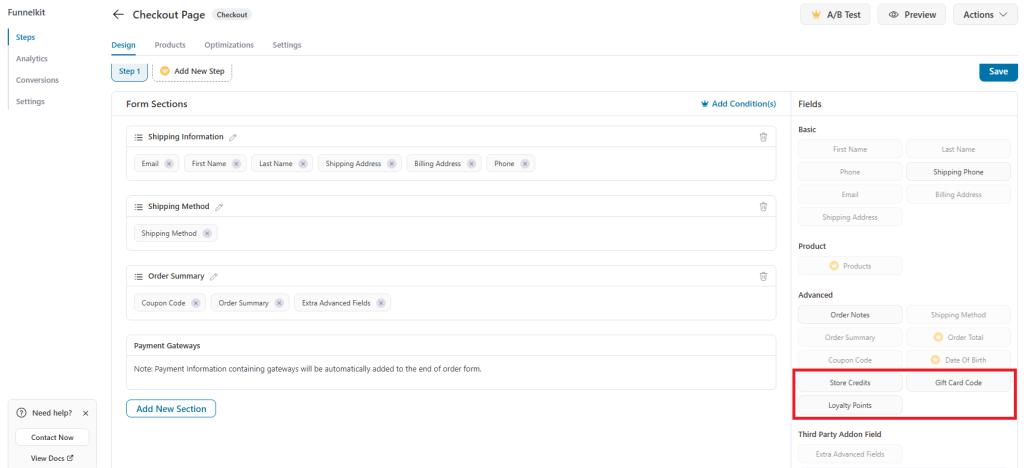Save the checkout form

click(998, 72)
